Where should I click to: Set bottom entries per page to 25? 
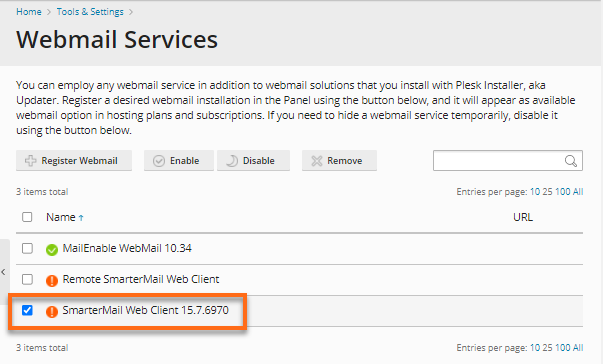(x=547, y=347)
